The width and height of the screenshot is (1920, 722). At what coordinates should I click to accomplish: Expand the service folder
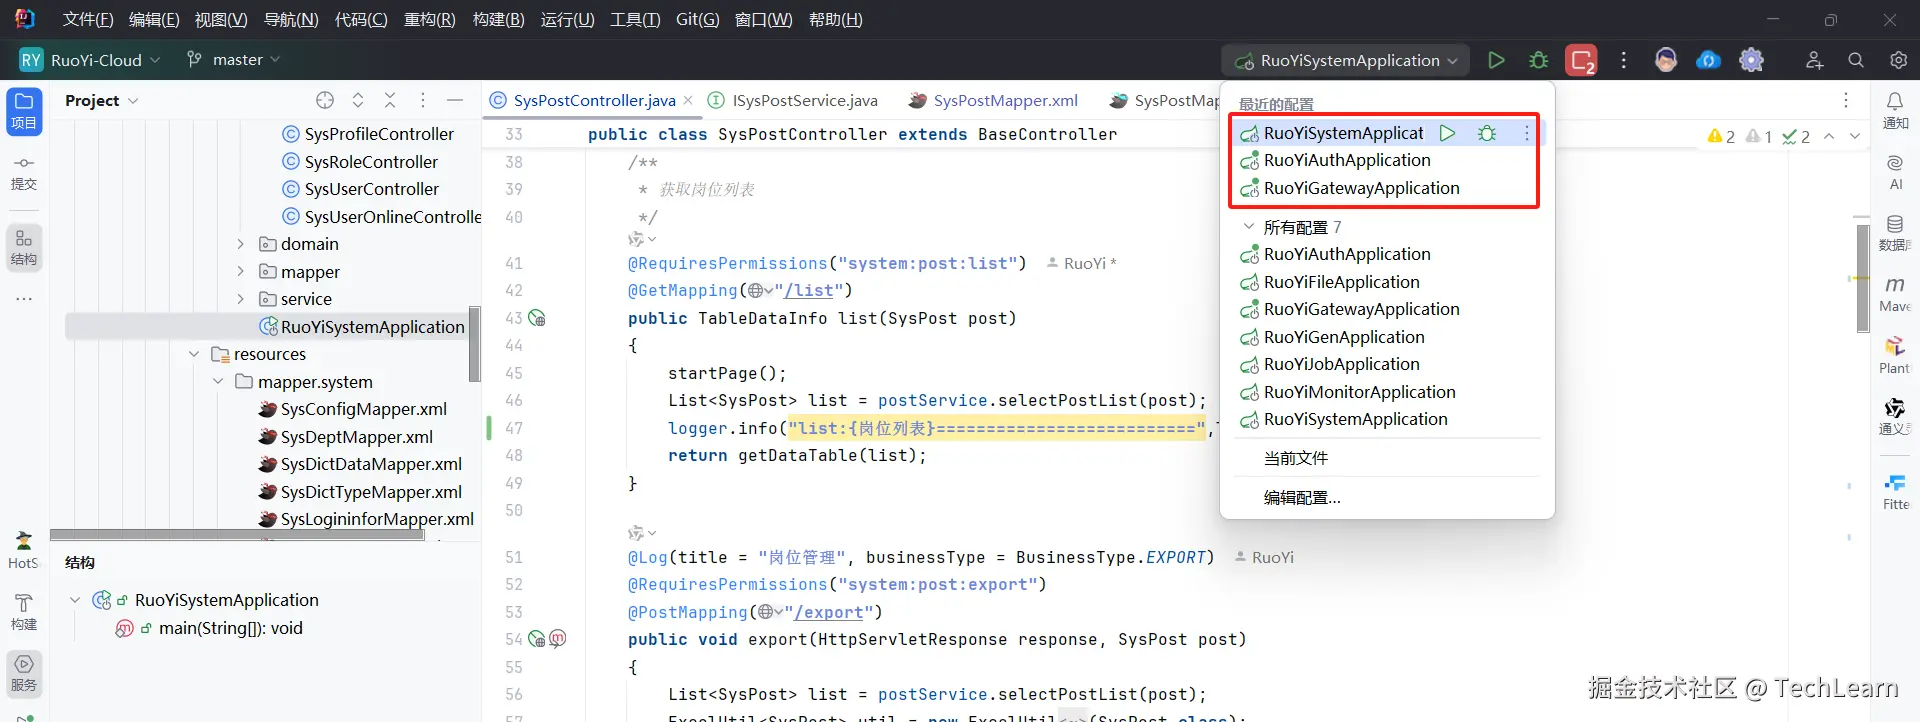240,299
